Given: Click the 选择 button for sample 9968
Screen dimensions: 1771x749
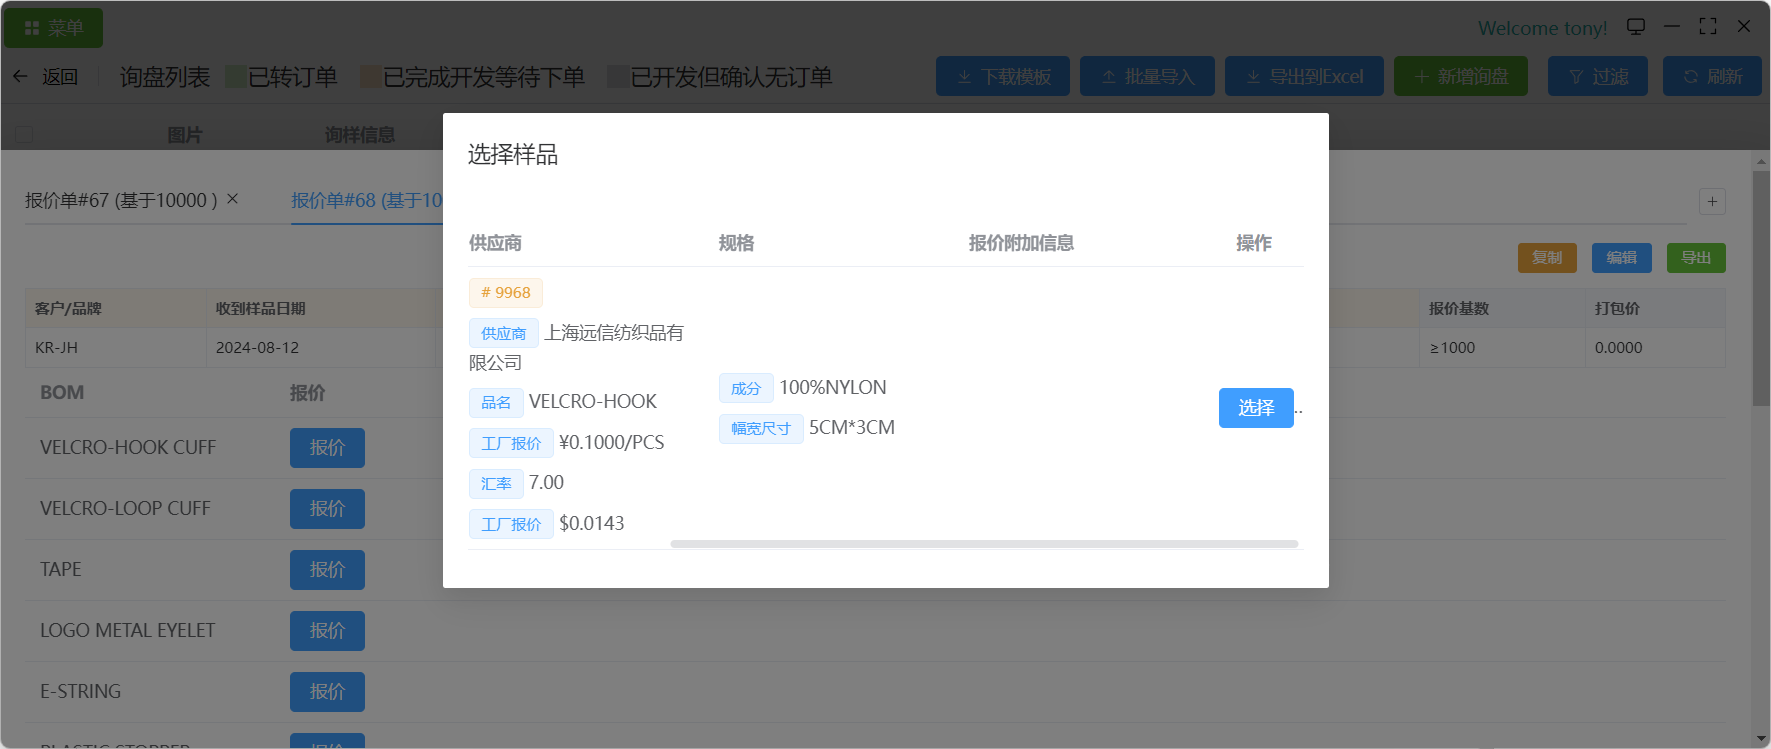Looking at the screenshot, I should tap(1255, 408).
